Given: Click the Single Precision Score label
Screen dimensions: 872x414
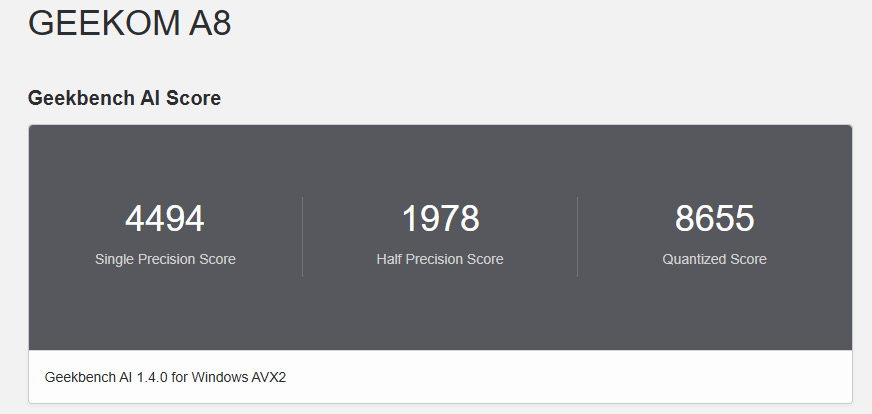Looking at the screenshot, I should (165, 259).
